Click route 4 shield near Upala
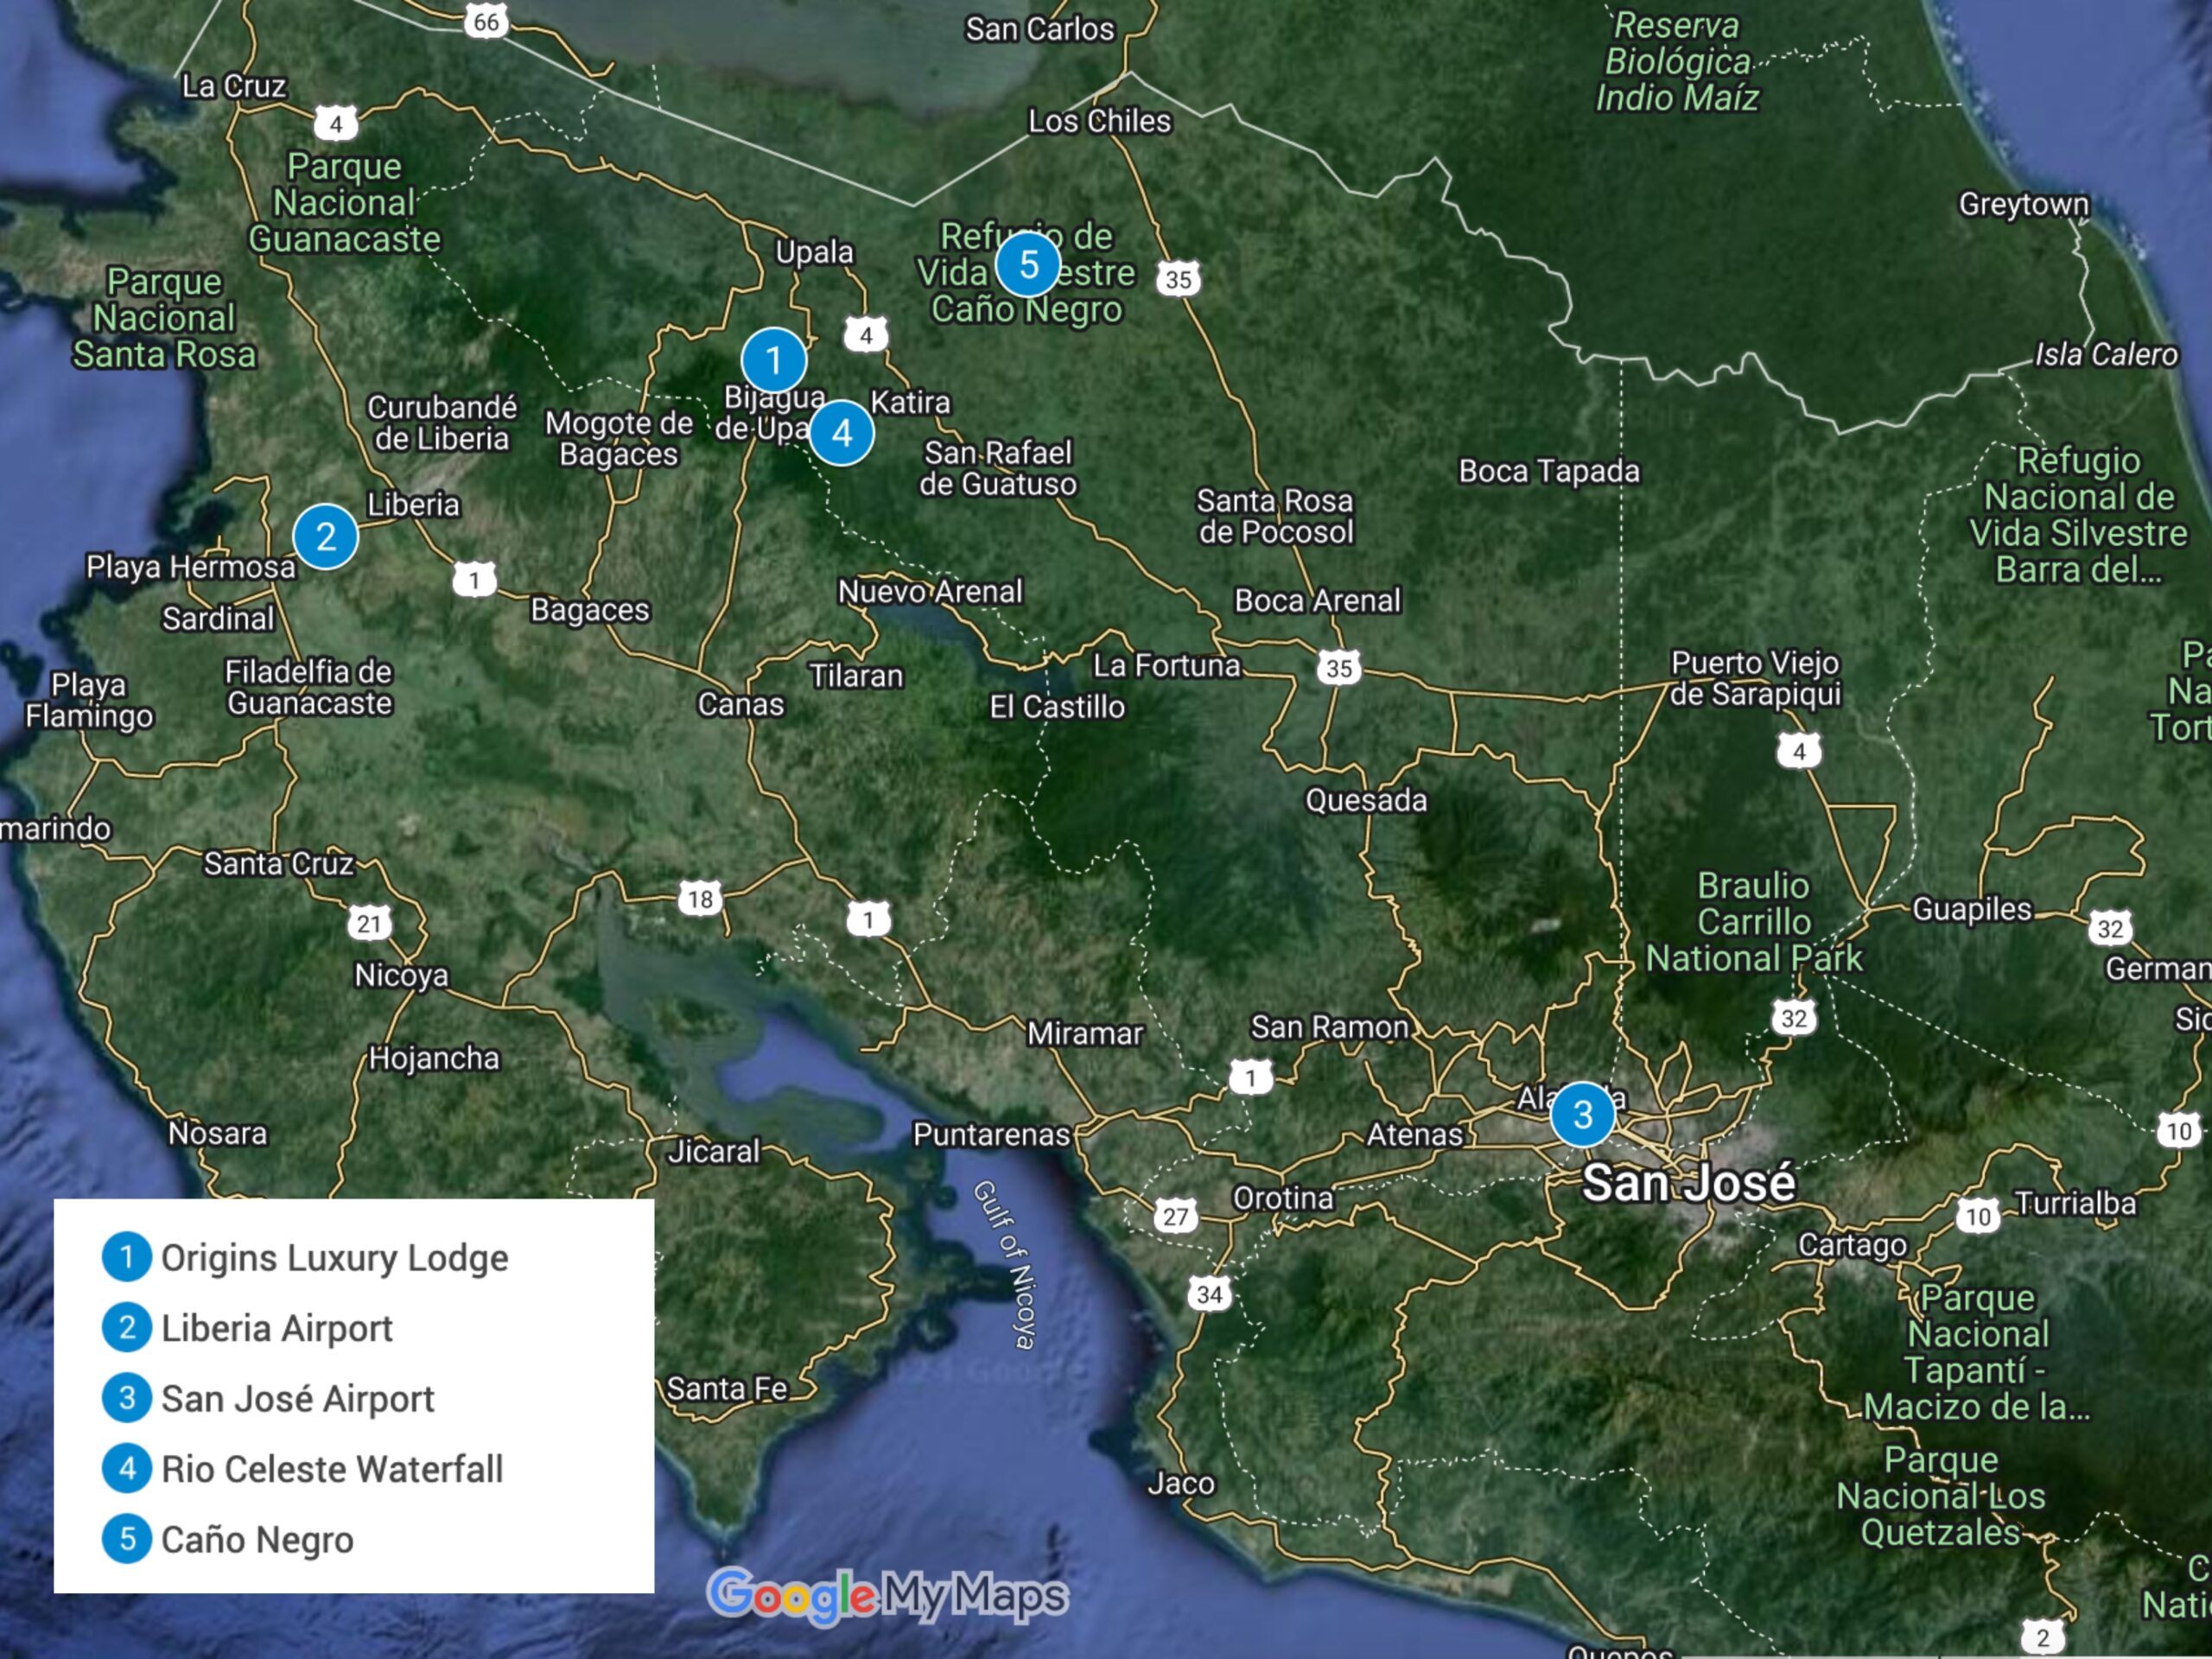This screenshot has width=2212, height=1659. 866,335
